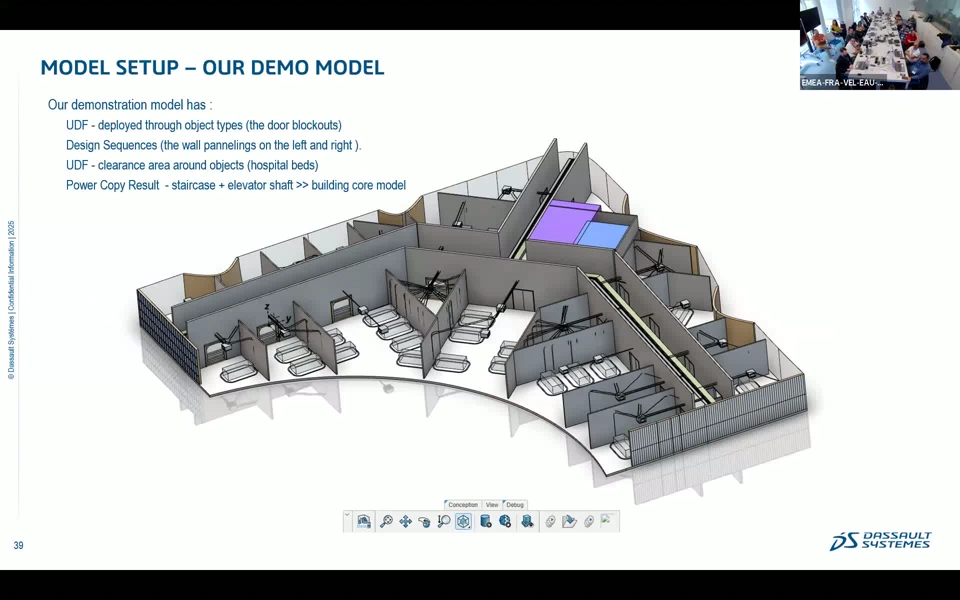Click the 'Power Copy Result' bullet line
The image size is (960, 600).
pyautogui.click(x=236, y=185)
